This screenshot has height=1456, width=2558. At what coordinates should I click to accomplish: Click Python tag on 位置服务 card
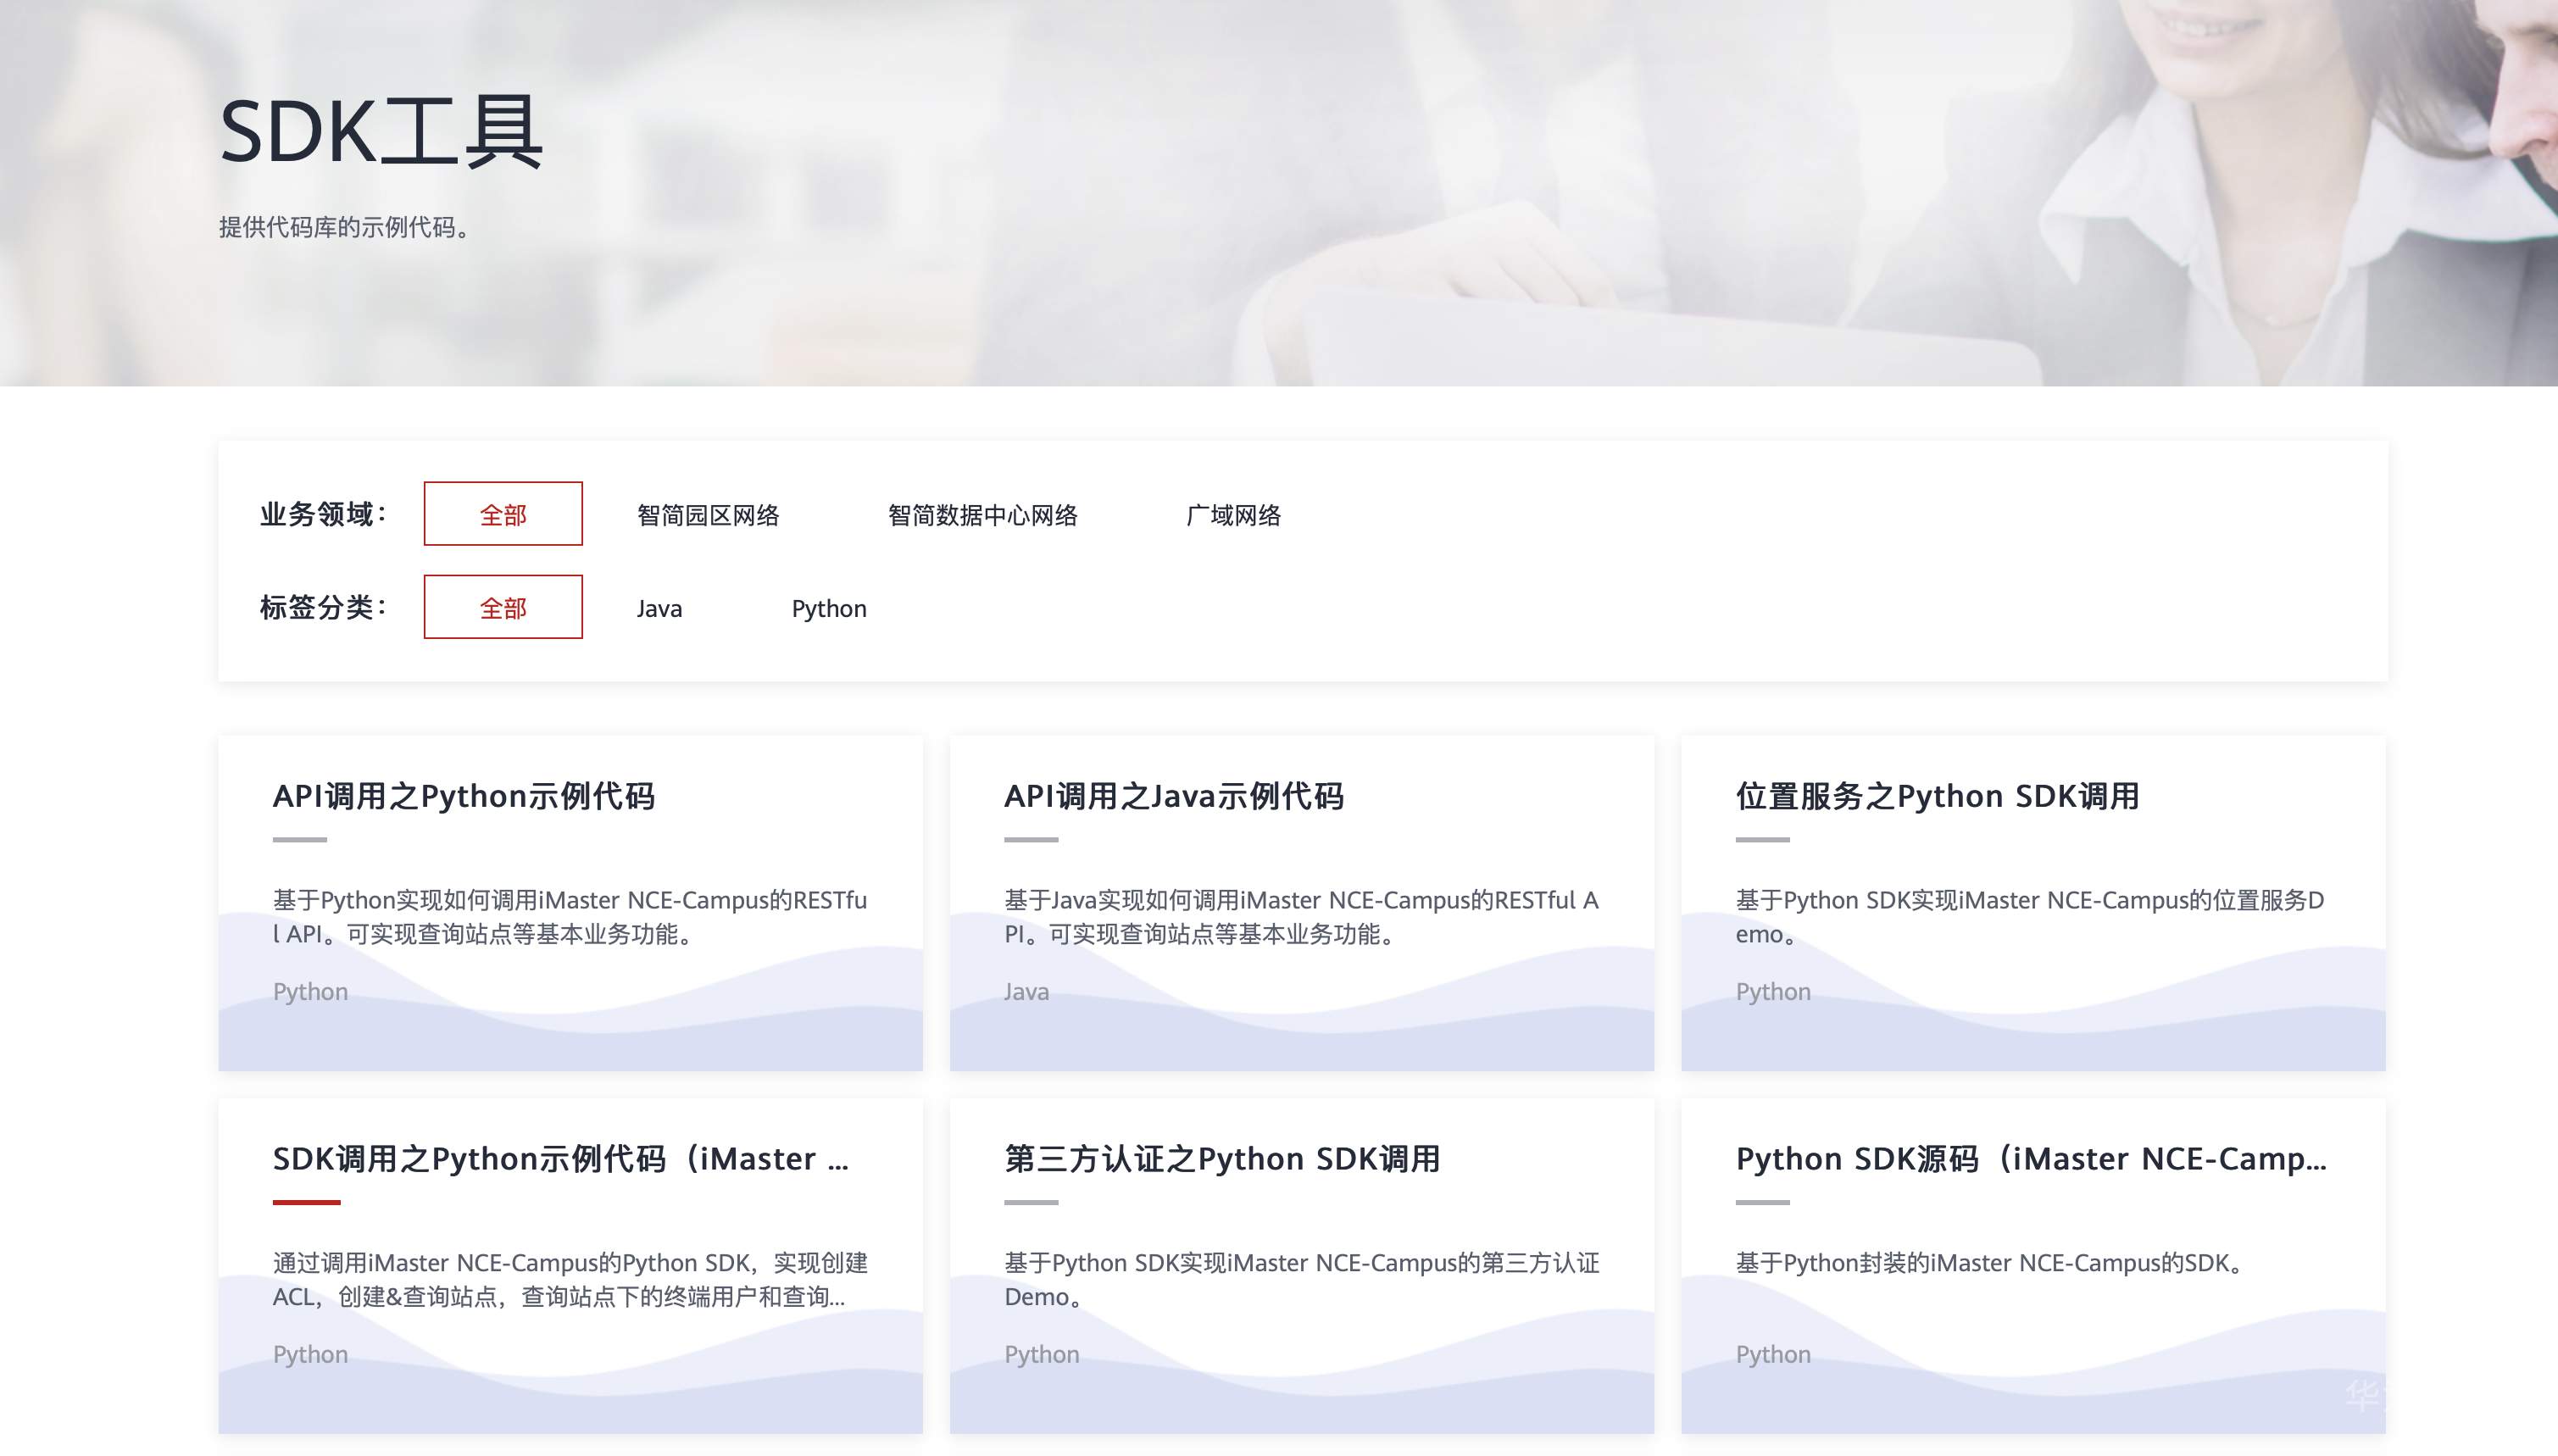[1773, 992]
